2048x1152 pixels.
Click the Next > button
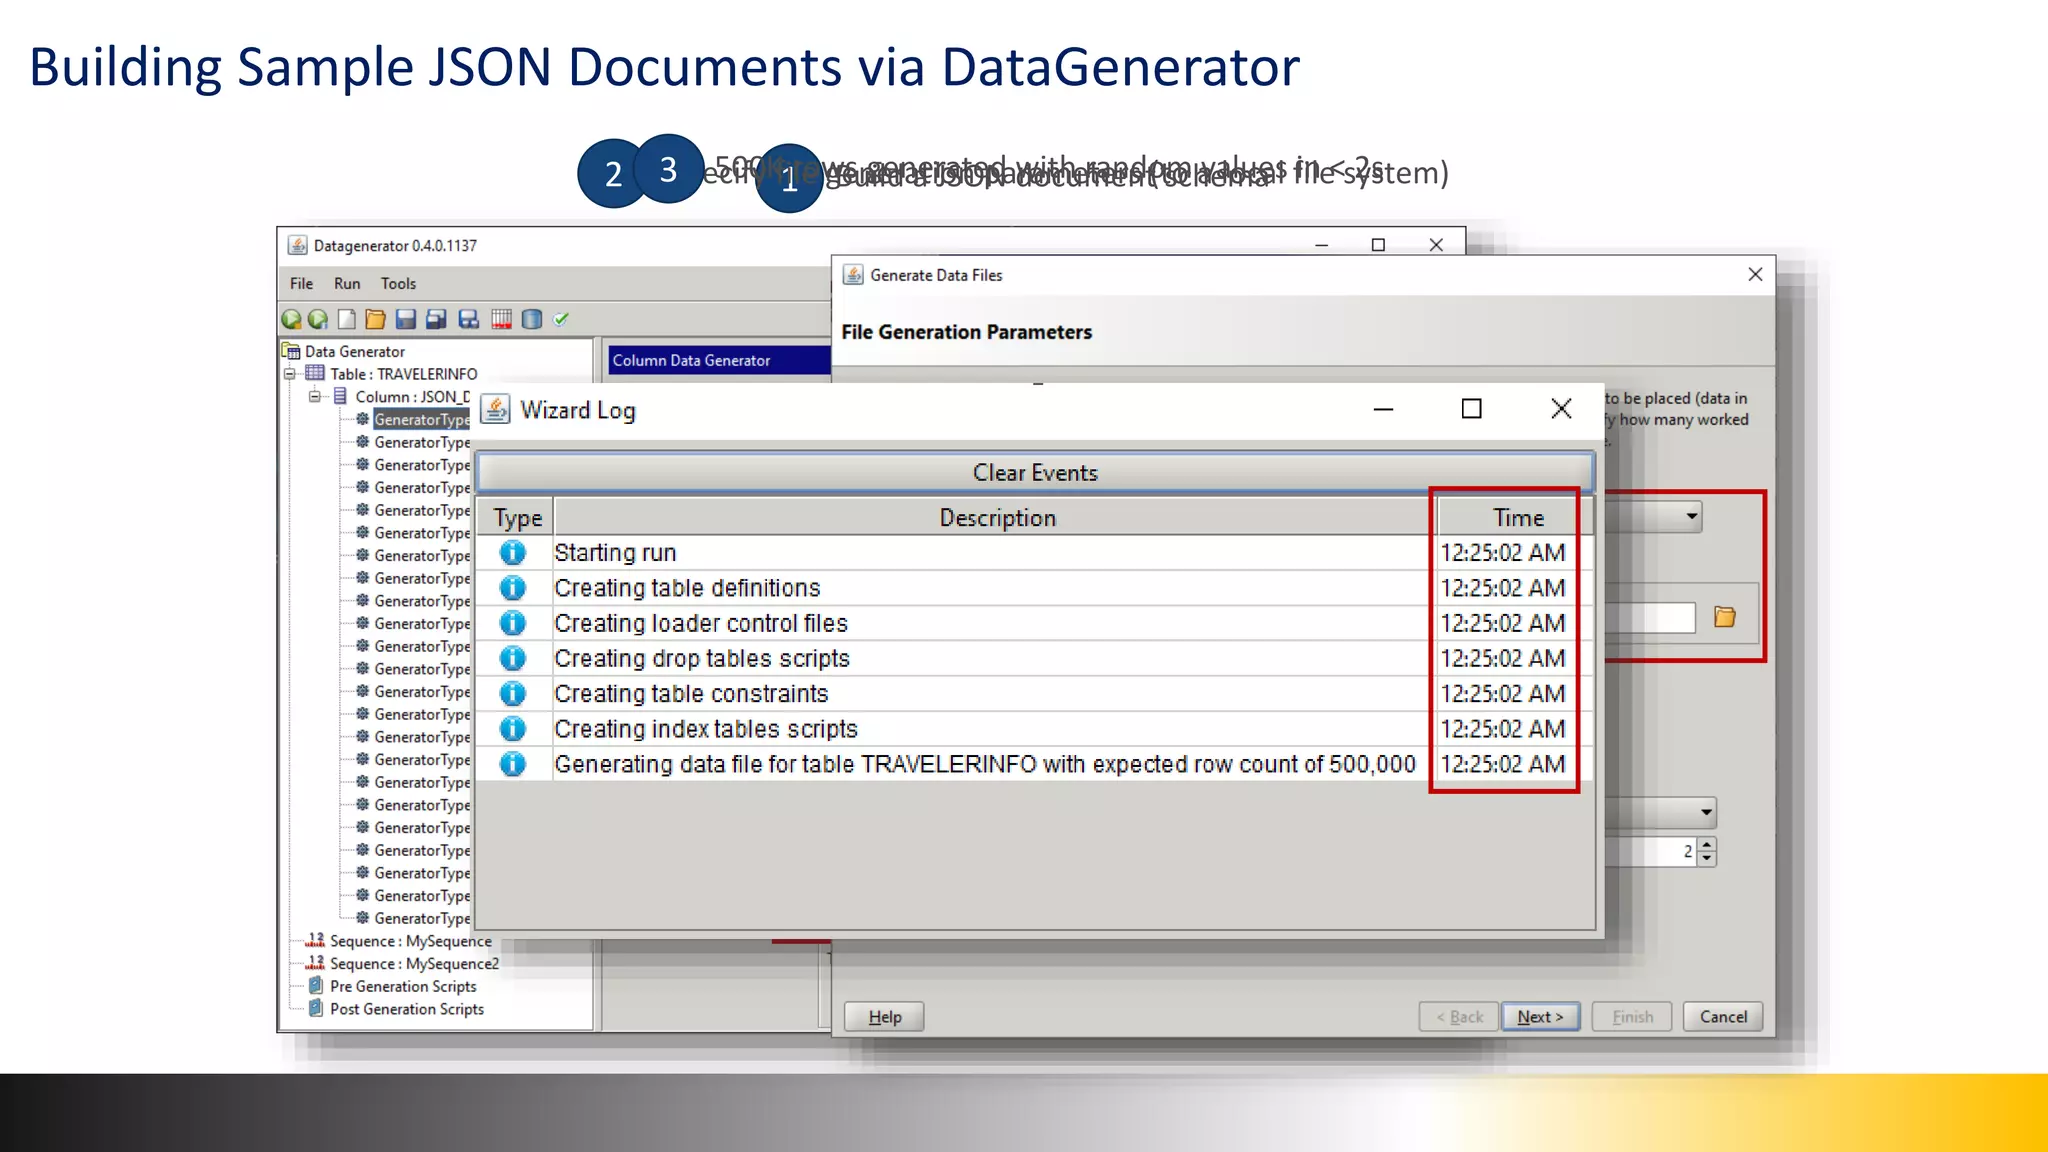pyautogui.click(x=1540, y=1017)
